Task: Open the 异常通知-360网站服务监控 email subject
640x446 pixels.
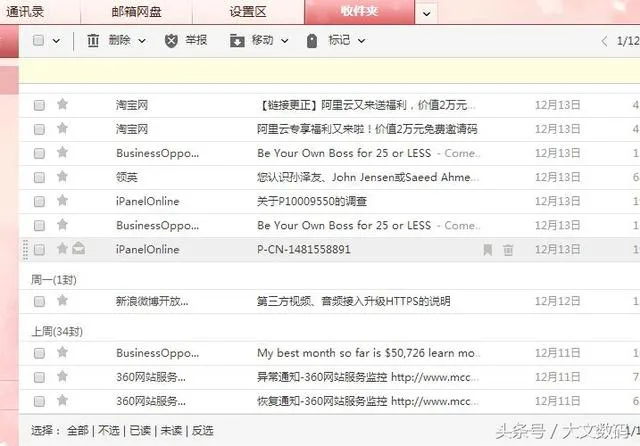Action: 368,377
